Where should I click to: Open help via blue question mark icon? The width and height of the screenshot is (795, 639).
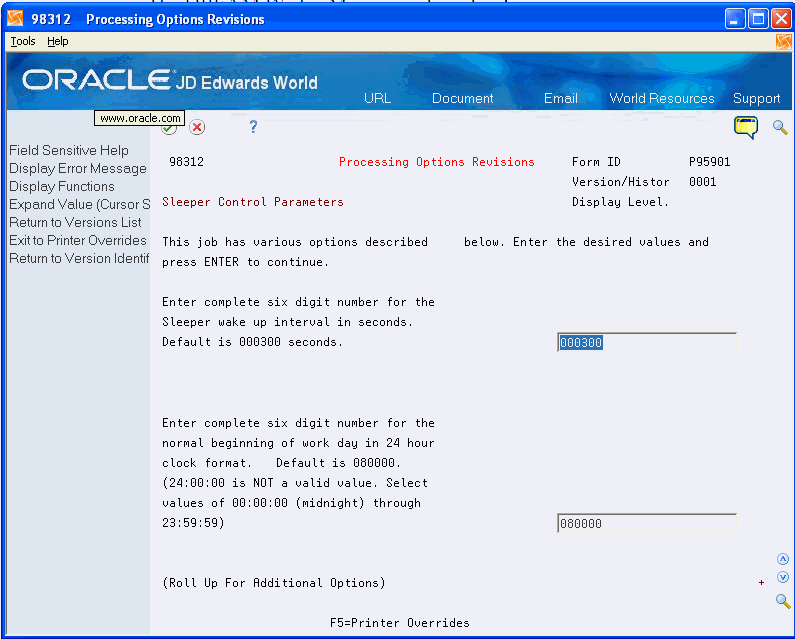click(253, 127)
